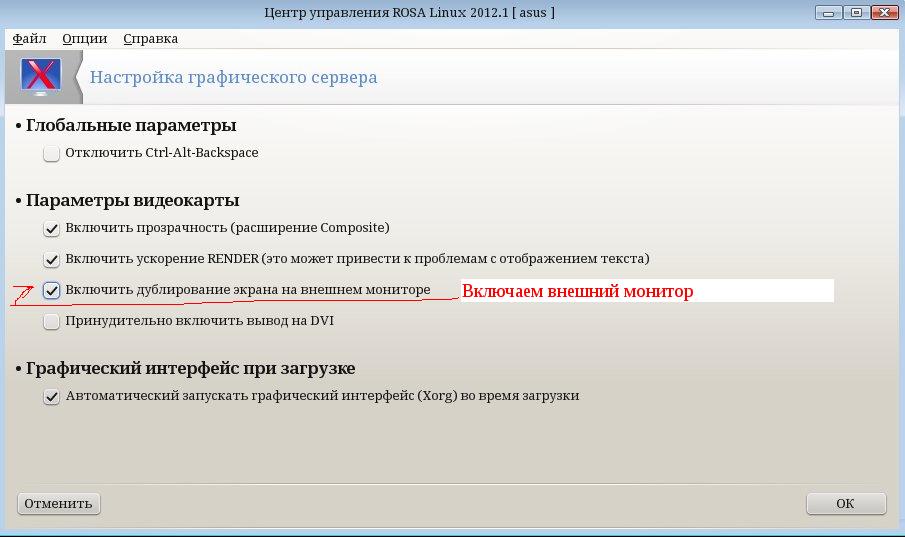Click label Принудительно включить вывод на DVI
This screenshot has width=905, height=537.
pyautogui.click(x=199, y=321)
